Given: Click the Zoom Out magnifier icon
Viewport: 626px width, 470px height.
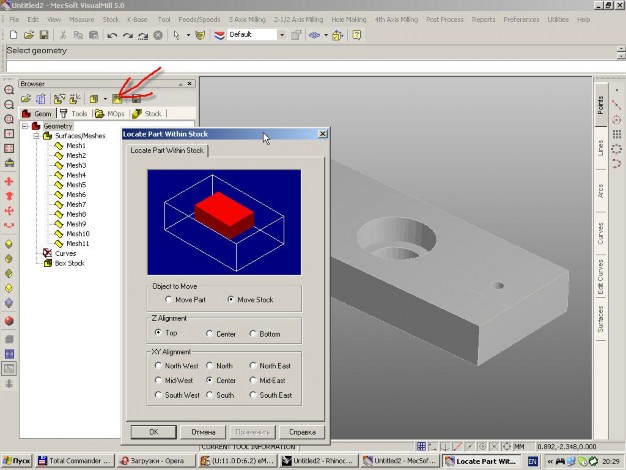Looking at the screenshot, I should pyautogui.click(x=9, y=105).
